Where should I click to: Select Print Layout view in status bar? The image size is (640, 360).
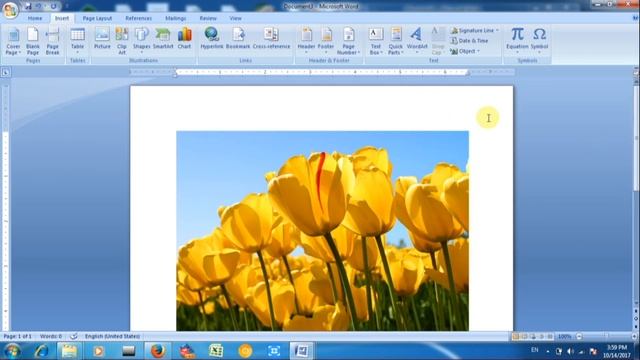(516, 337)
